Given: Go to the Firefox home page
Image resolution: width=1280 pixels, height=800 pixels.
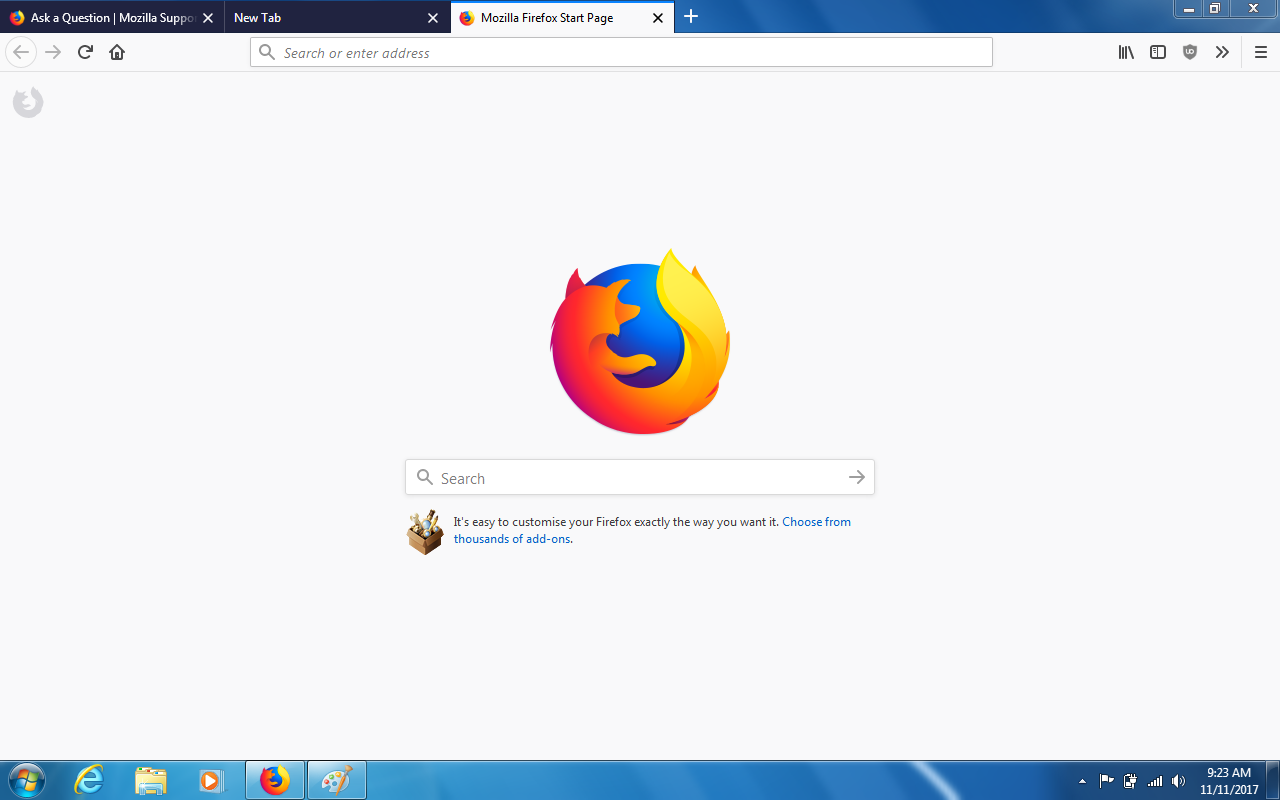Looking at the screenshot, I should 117,52.
